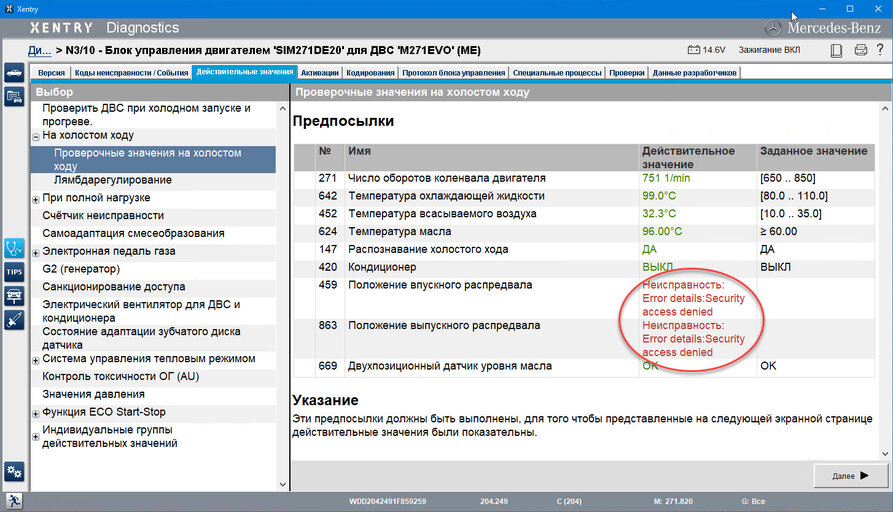Click 'Положение выпускного распредвала' row
The width and height of the screenshot is (893, 512).
click(x=584, y=339)
